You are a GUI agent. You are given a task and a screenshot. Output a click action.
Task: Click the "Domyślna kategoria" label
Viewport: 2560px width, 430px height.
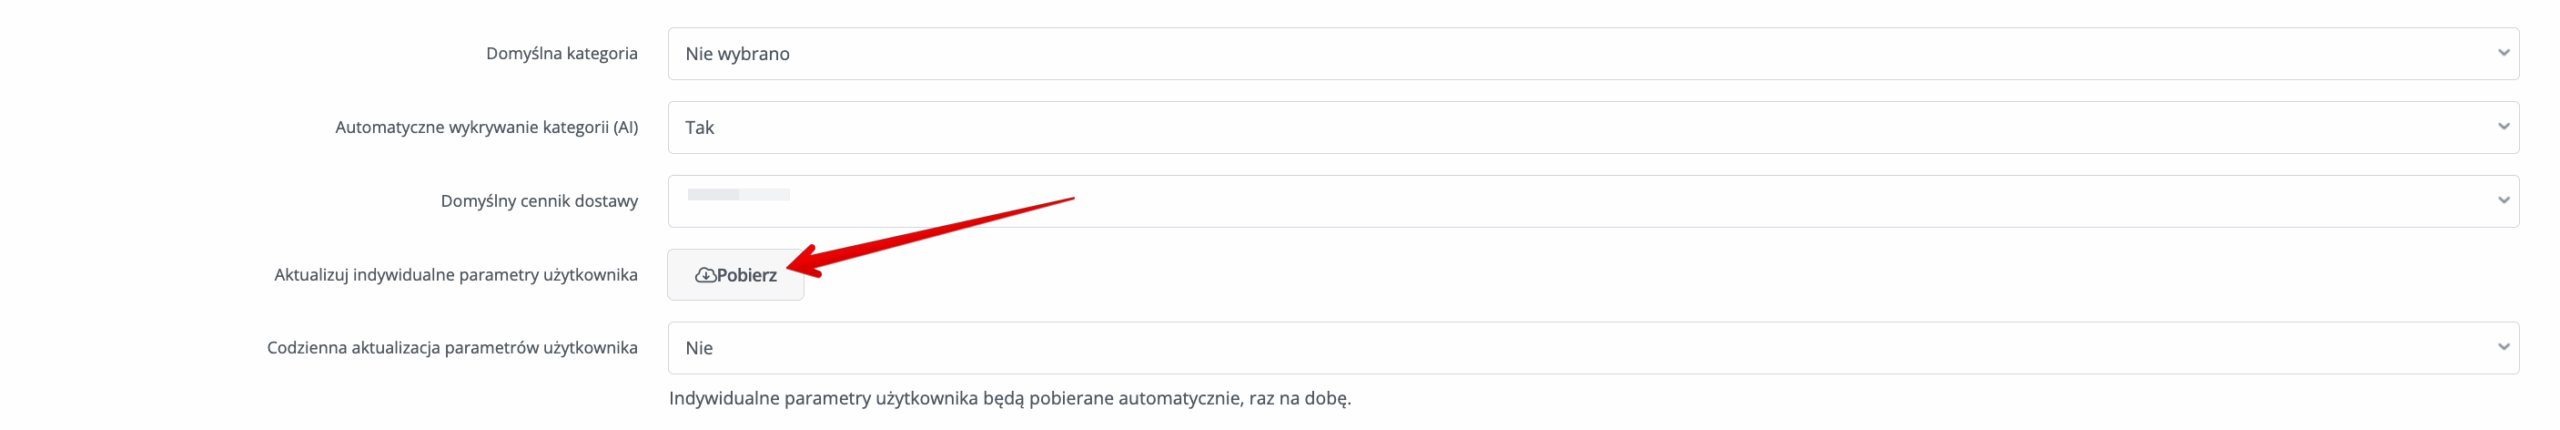tap(561, 54)
